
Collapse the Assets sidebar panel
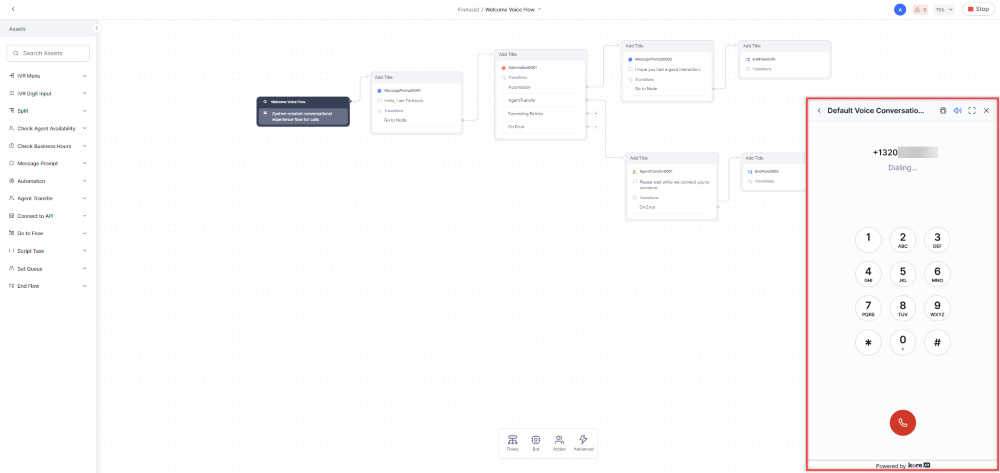point(96,28)
